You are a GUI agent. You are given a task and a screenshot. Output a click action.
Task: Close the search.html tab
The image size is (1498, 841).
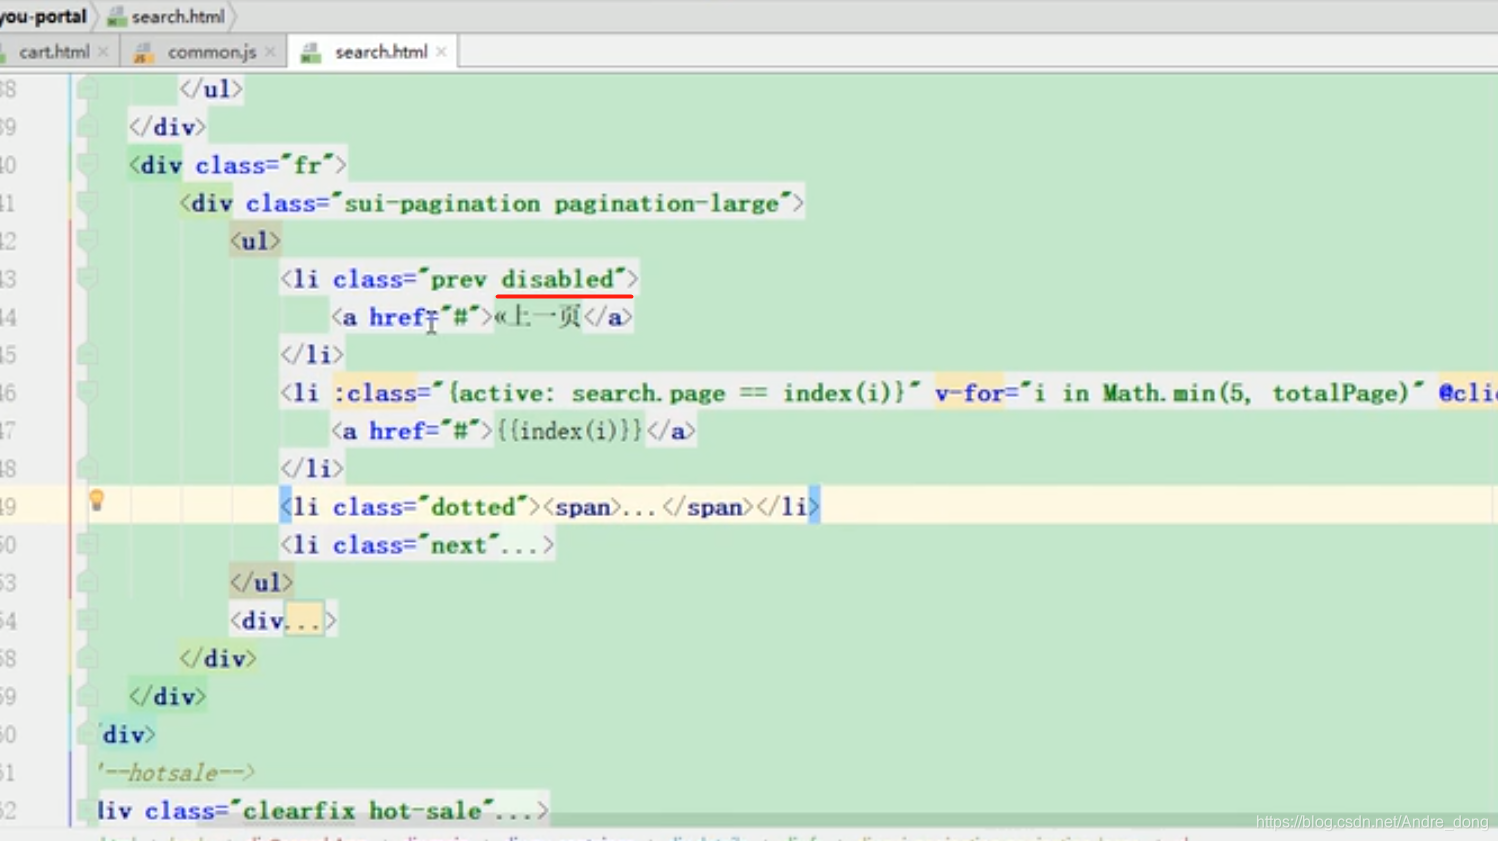coord(441,52)
